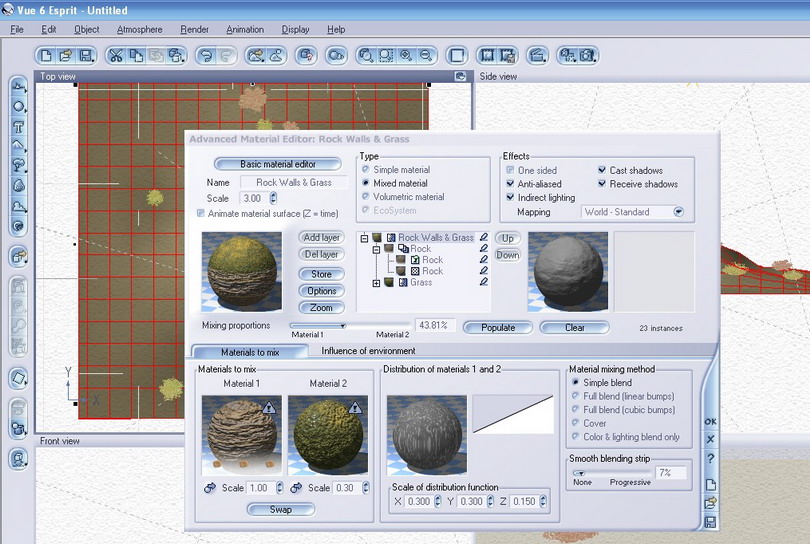Click the Z distribution scale stepper
This screenshot has height=544, width=810.
click(543, 501)
